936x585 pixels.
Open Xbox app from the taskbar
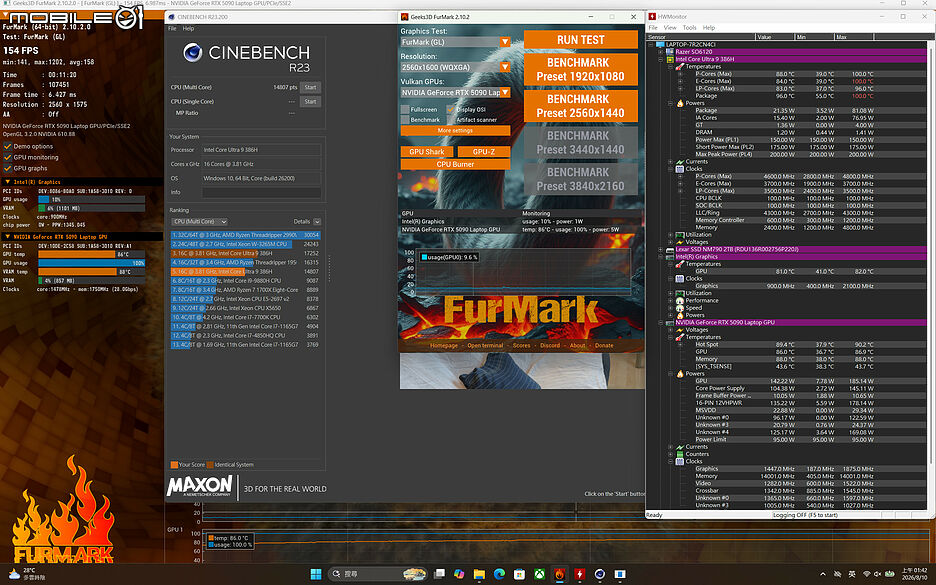[x=539, y=574]
